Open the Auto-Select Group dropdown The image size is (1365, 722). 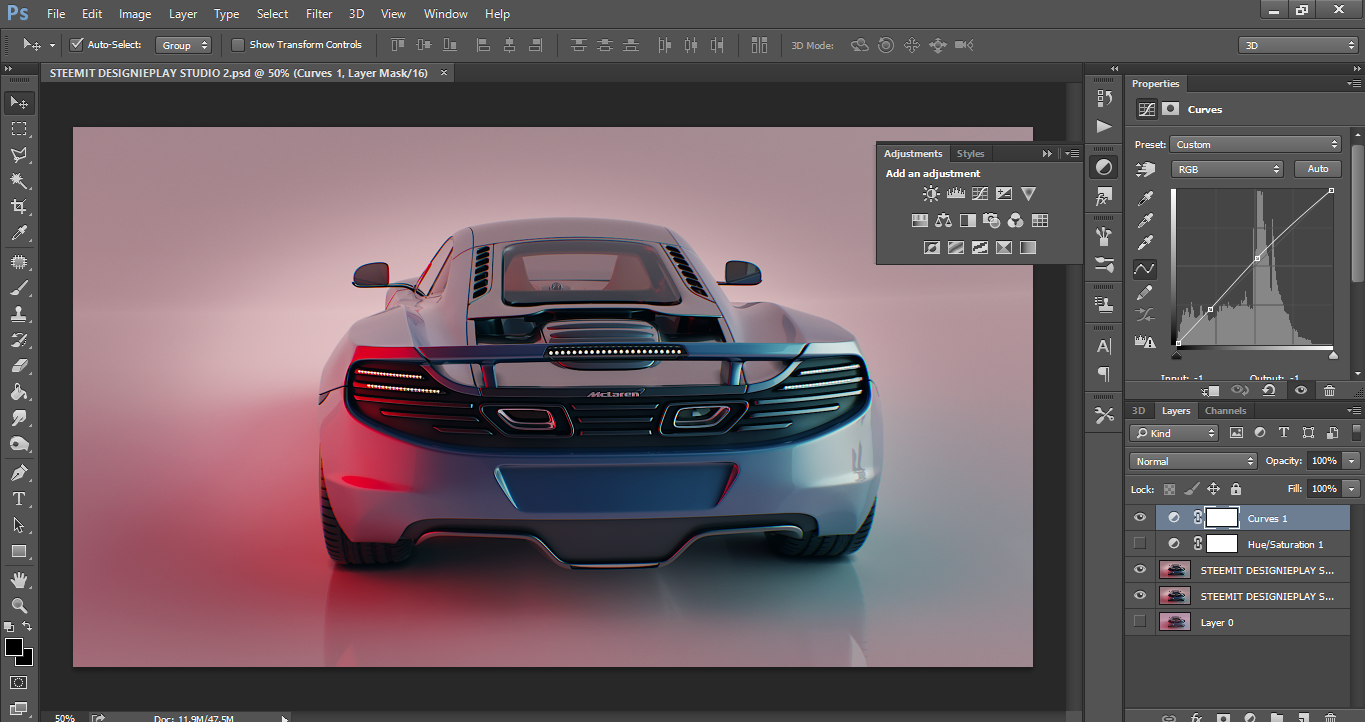coord(185,45)
